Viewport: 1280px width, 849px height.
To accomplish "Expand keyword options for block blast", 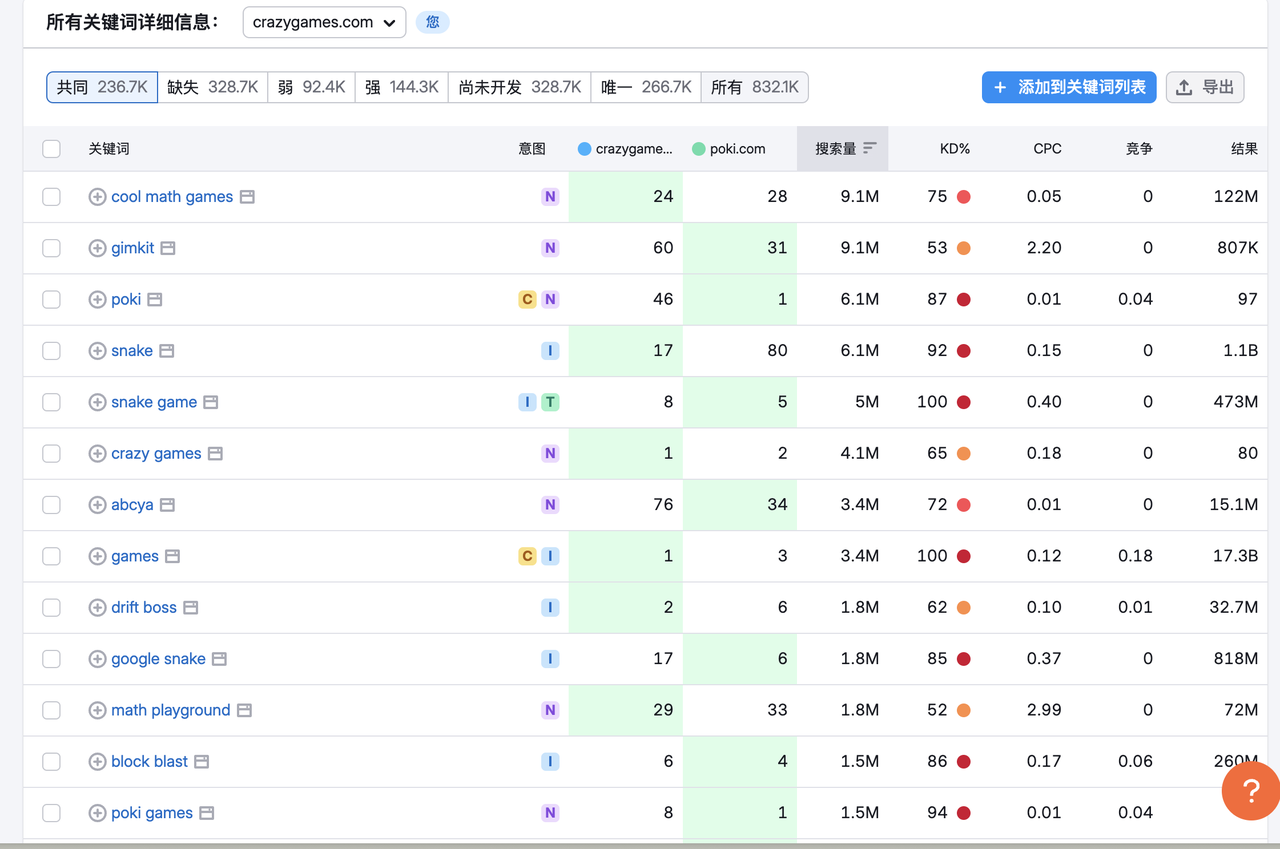I will point(97,762).
